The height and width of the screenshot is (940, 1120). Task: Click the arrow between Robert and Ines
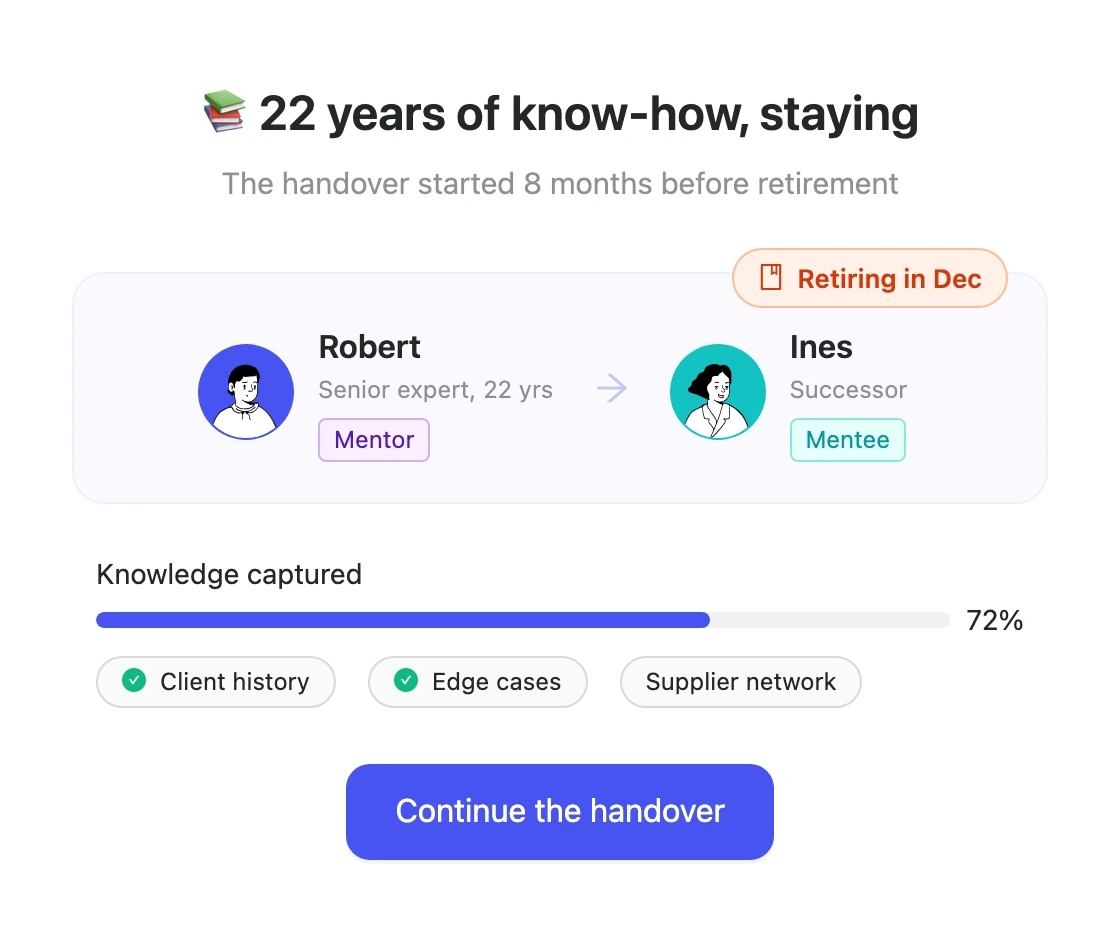click(x=612, y=389)
